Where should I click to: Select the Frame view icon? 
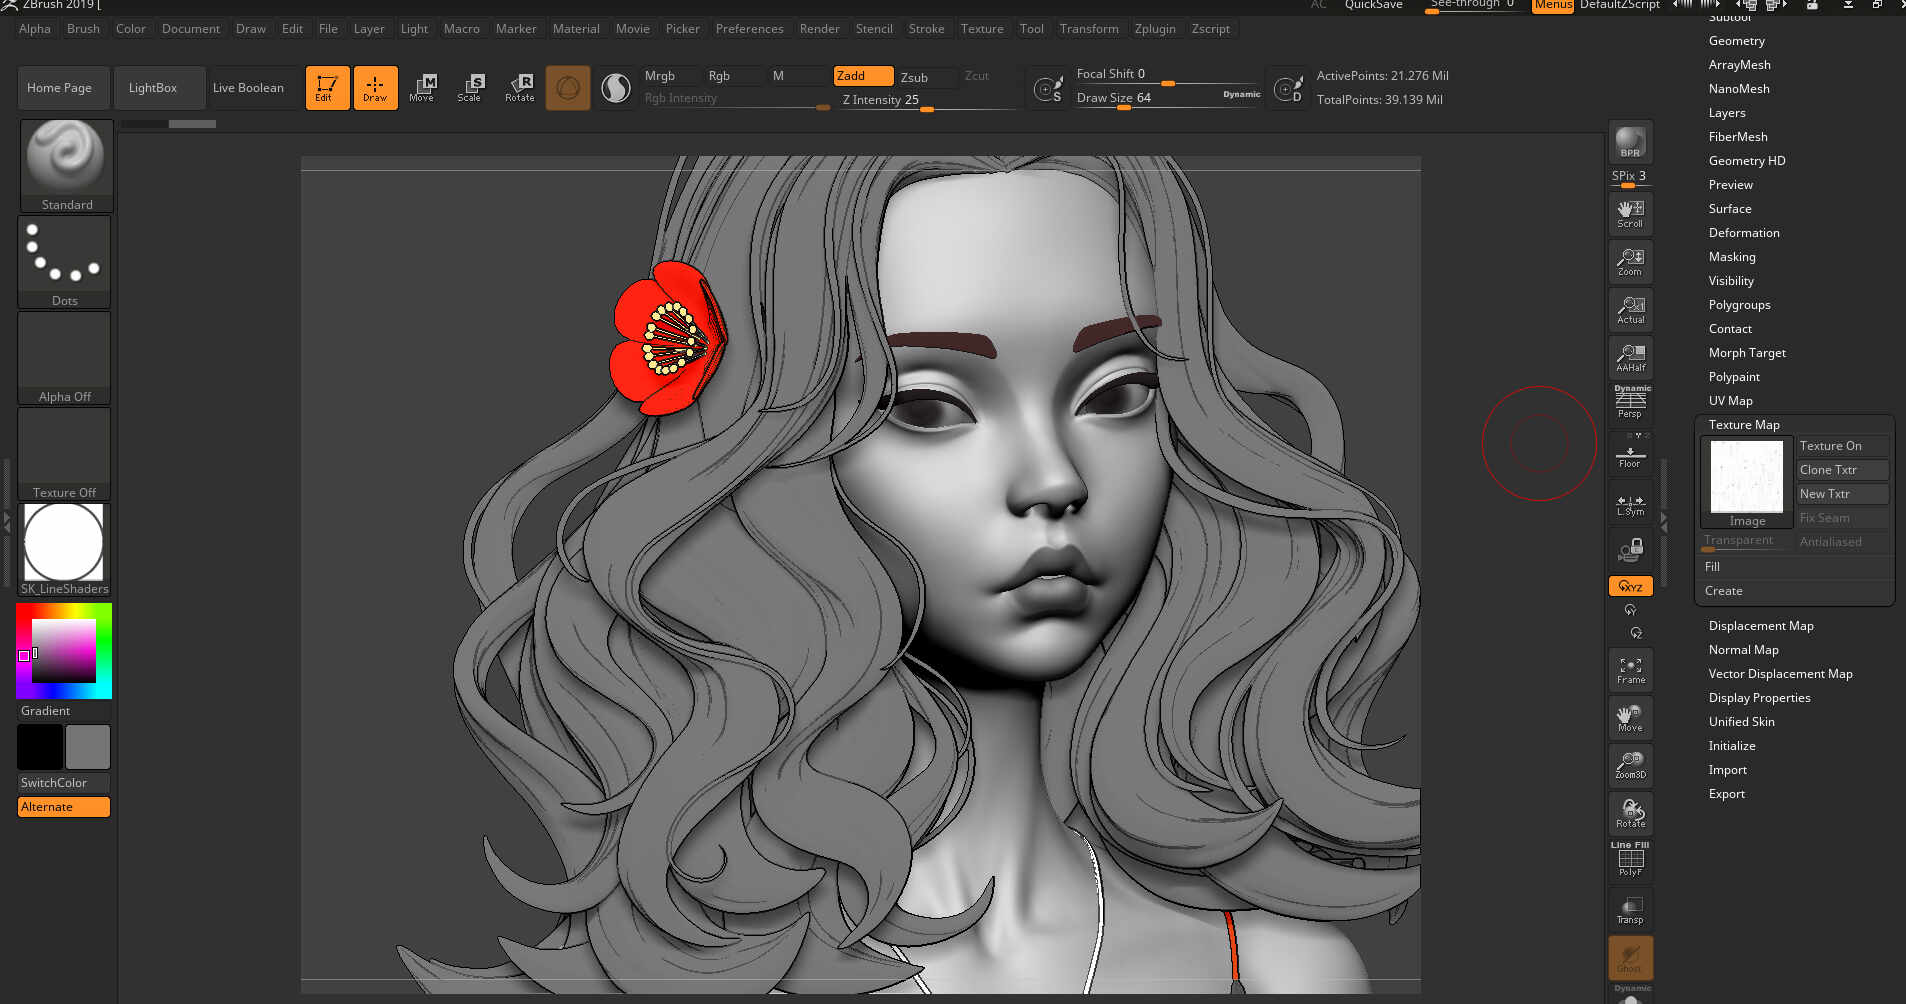pos(1630,670)
